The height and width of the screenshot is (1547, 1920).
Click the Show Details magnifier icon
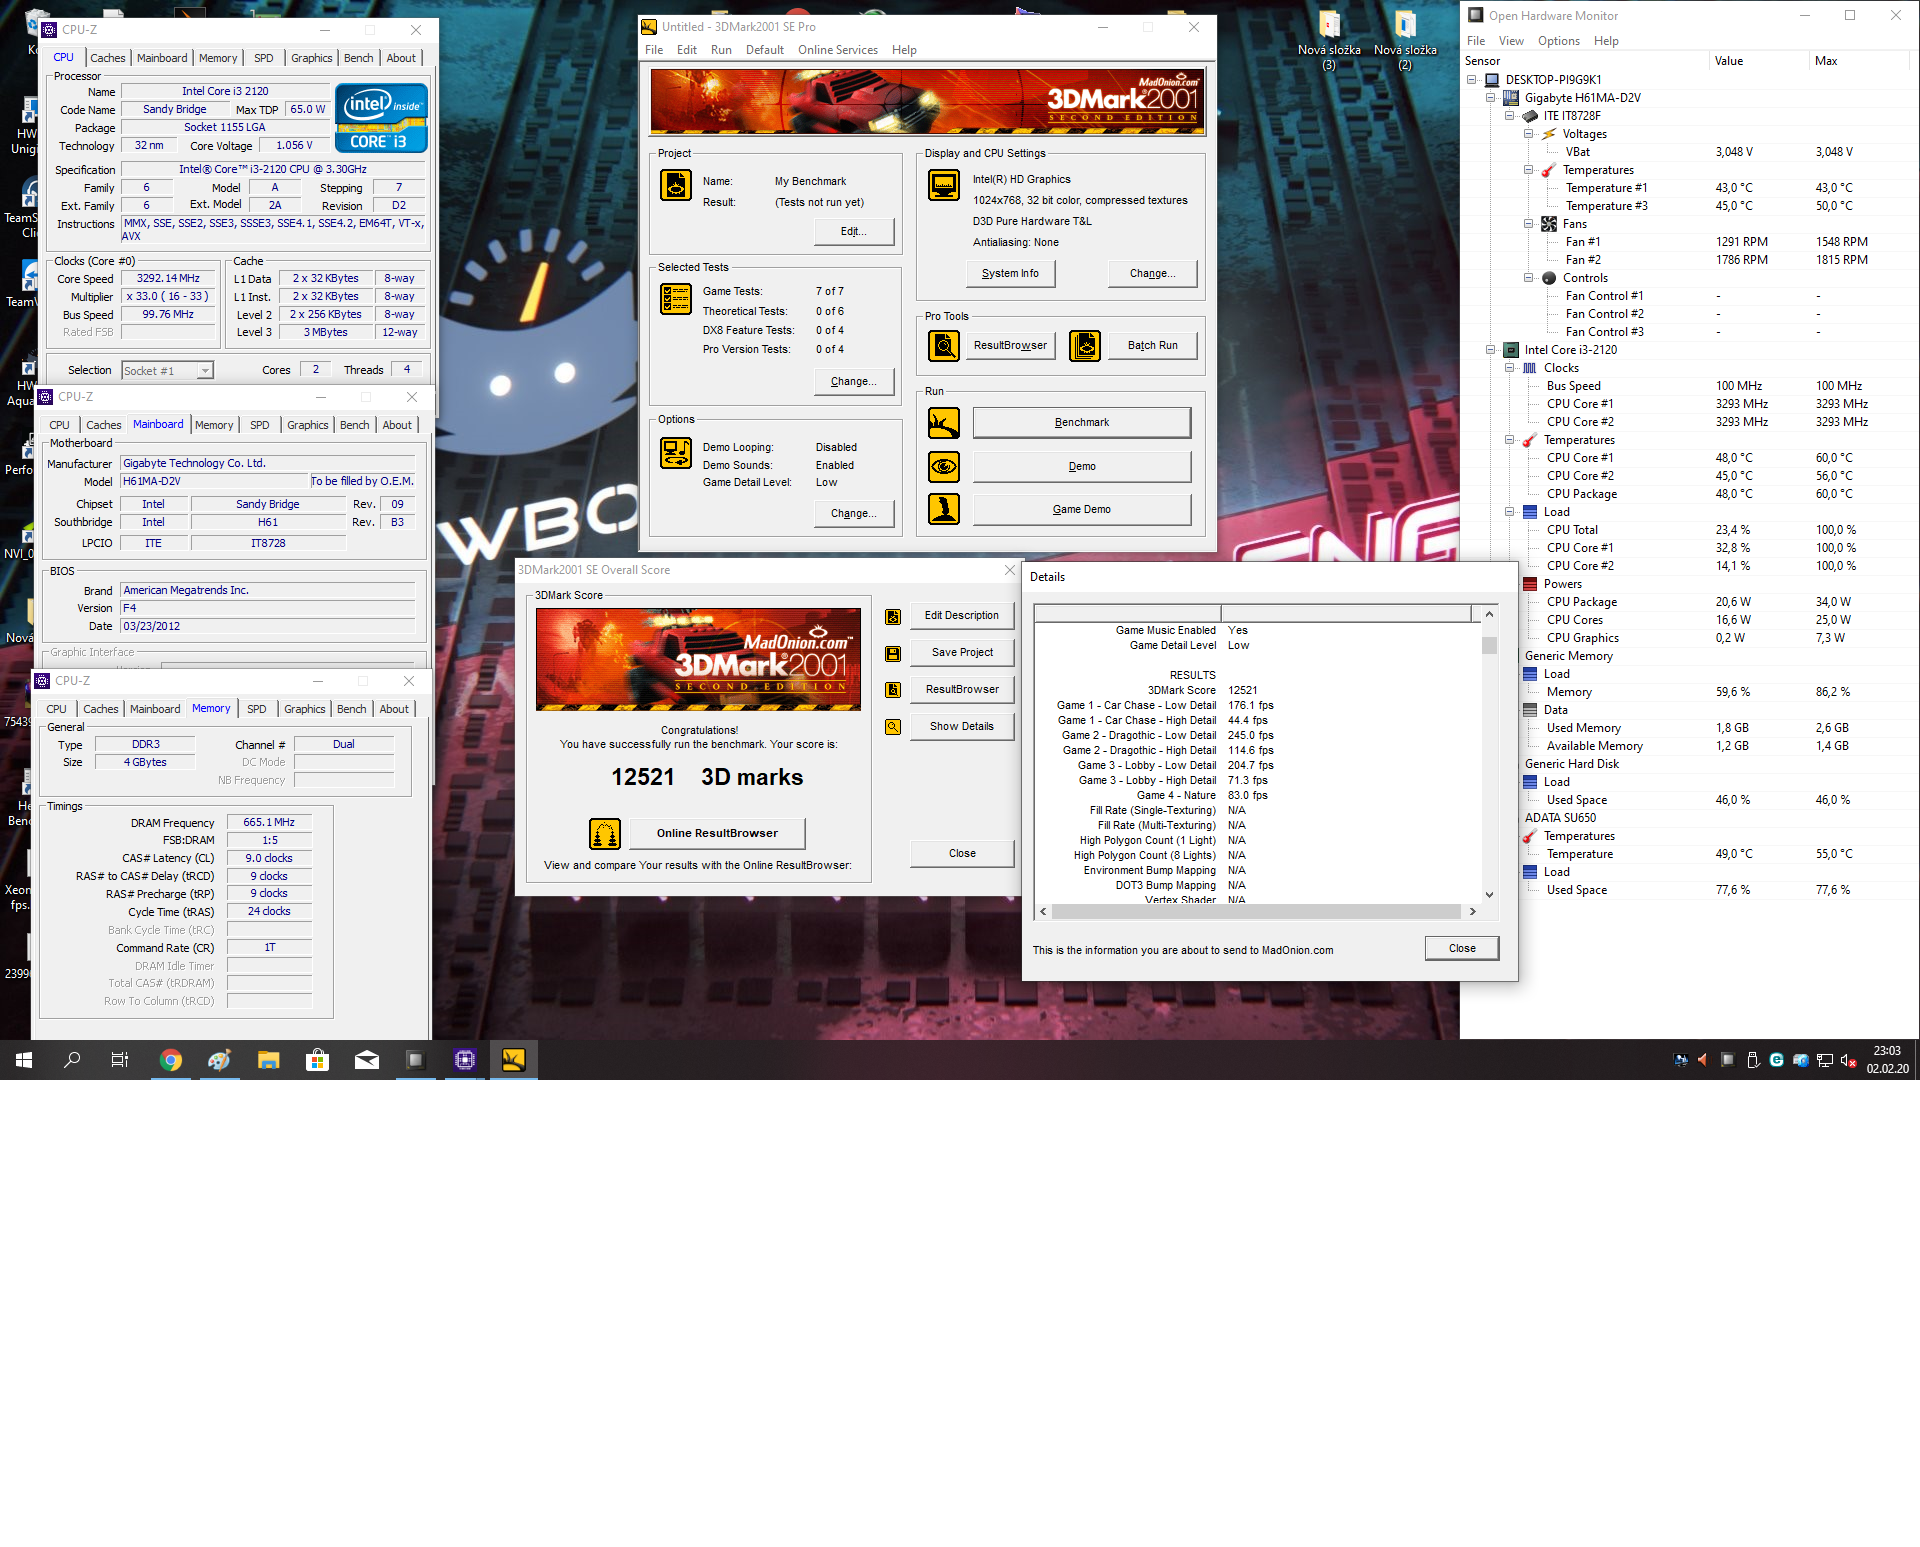point(893,727)
